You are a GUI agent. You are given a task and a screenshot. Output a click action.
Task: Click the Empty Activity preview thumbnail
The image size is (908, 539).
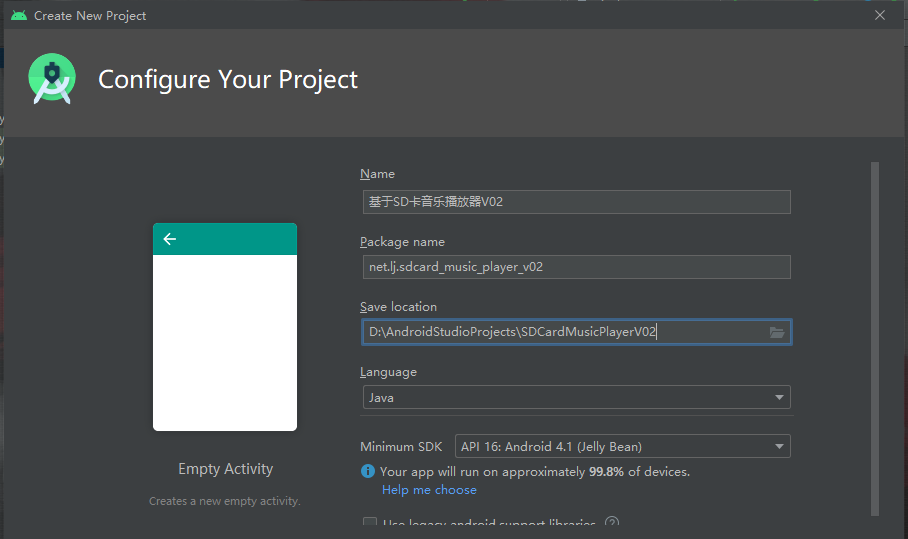[x=225, y=327]
